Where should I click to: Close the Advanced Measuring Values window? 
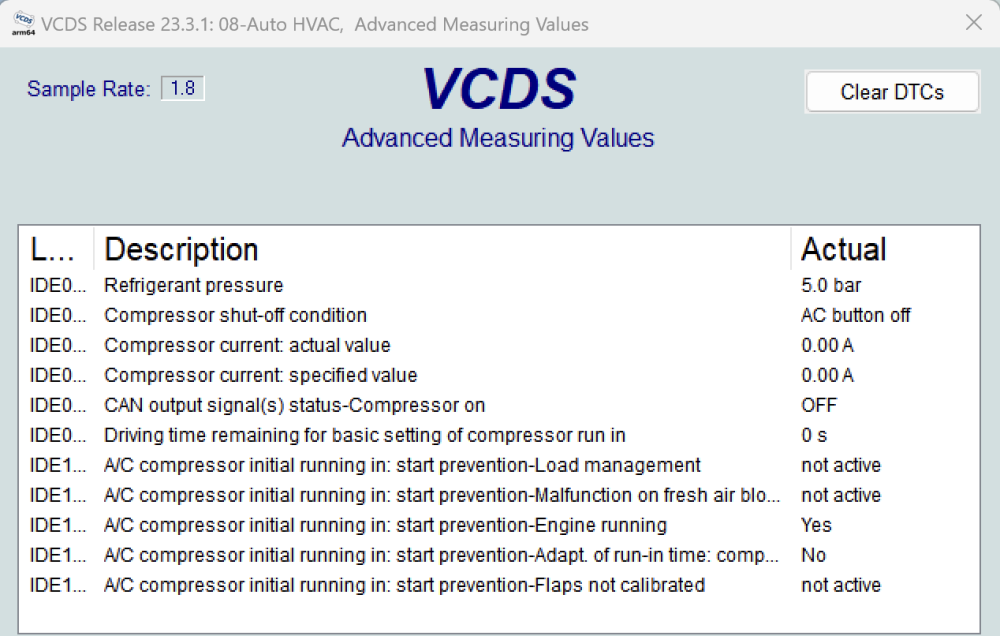pos(973,23)
